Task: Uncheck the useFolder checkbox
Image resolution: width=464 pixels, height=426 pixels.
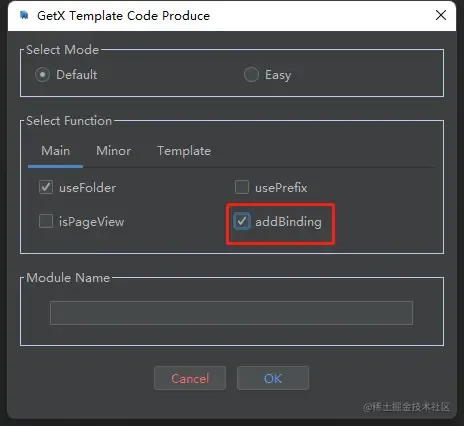Action: [46, 187]
